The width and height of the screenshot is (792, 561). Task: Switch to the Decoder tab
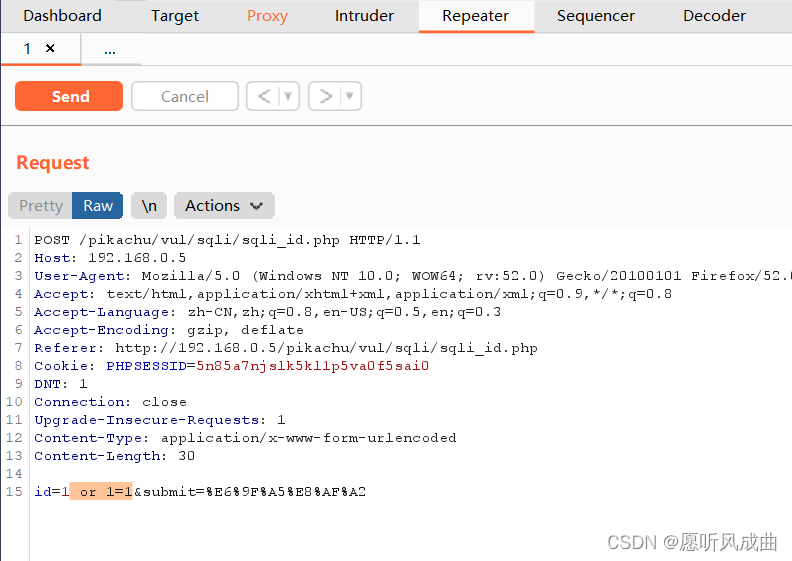(x=714, y=16)
